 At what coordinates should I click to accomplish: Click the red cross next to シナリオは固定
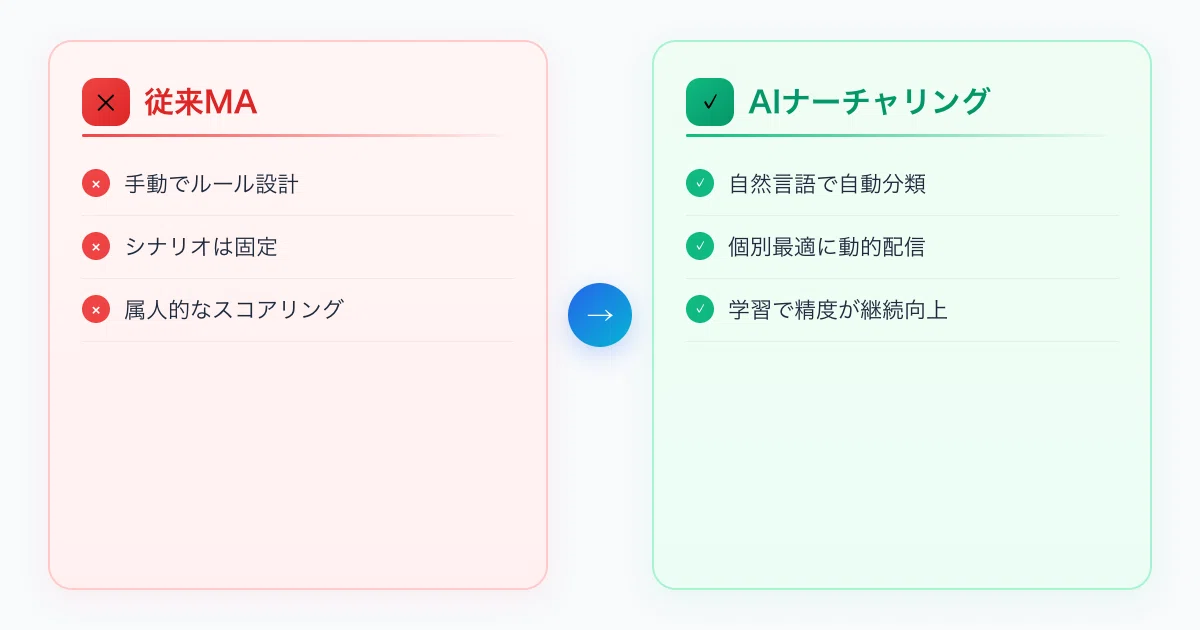[x=96, y=246]
